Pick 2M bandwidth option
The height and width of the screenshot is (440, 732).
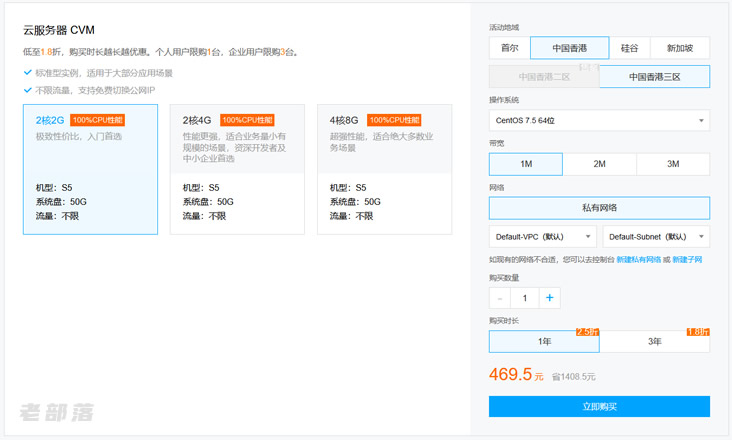pyautogui.click(x=599, y=164)
